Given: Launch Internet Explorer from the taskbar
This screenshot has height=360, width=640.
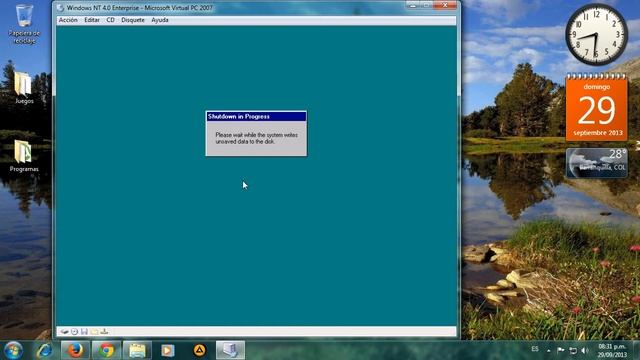Looking at the screenshot, I should click(x=44, y=350).
